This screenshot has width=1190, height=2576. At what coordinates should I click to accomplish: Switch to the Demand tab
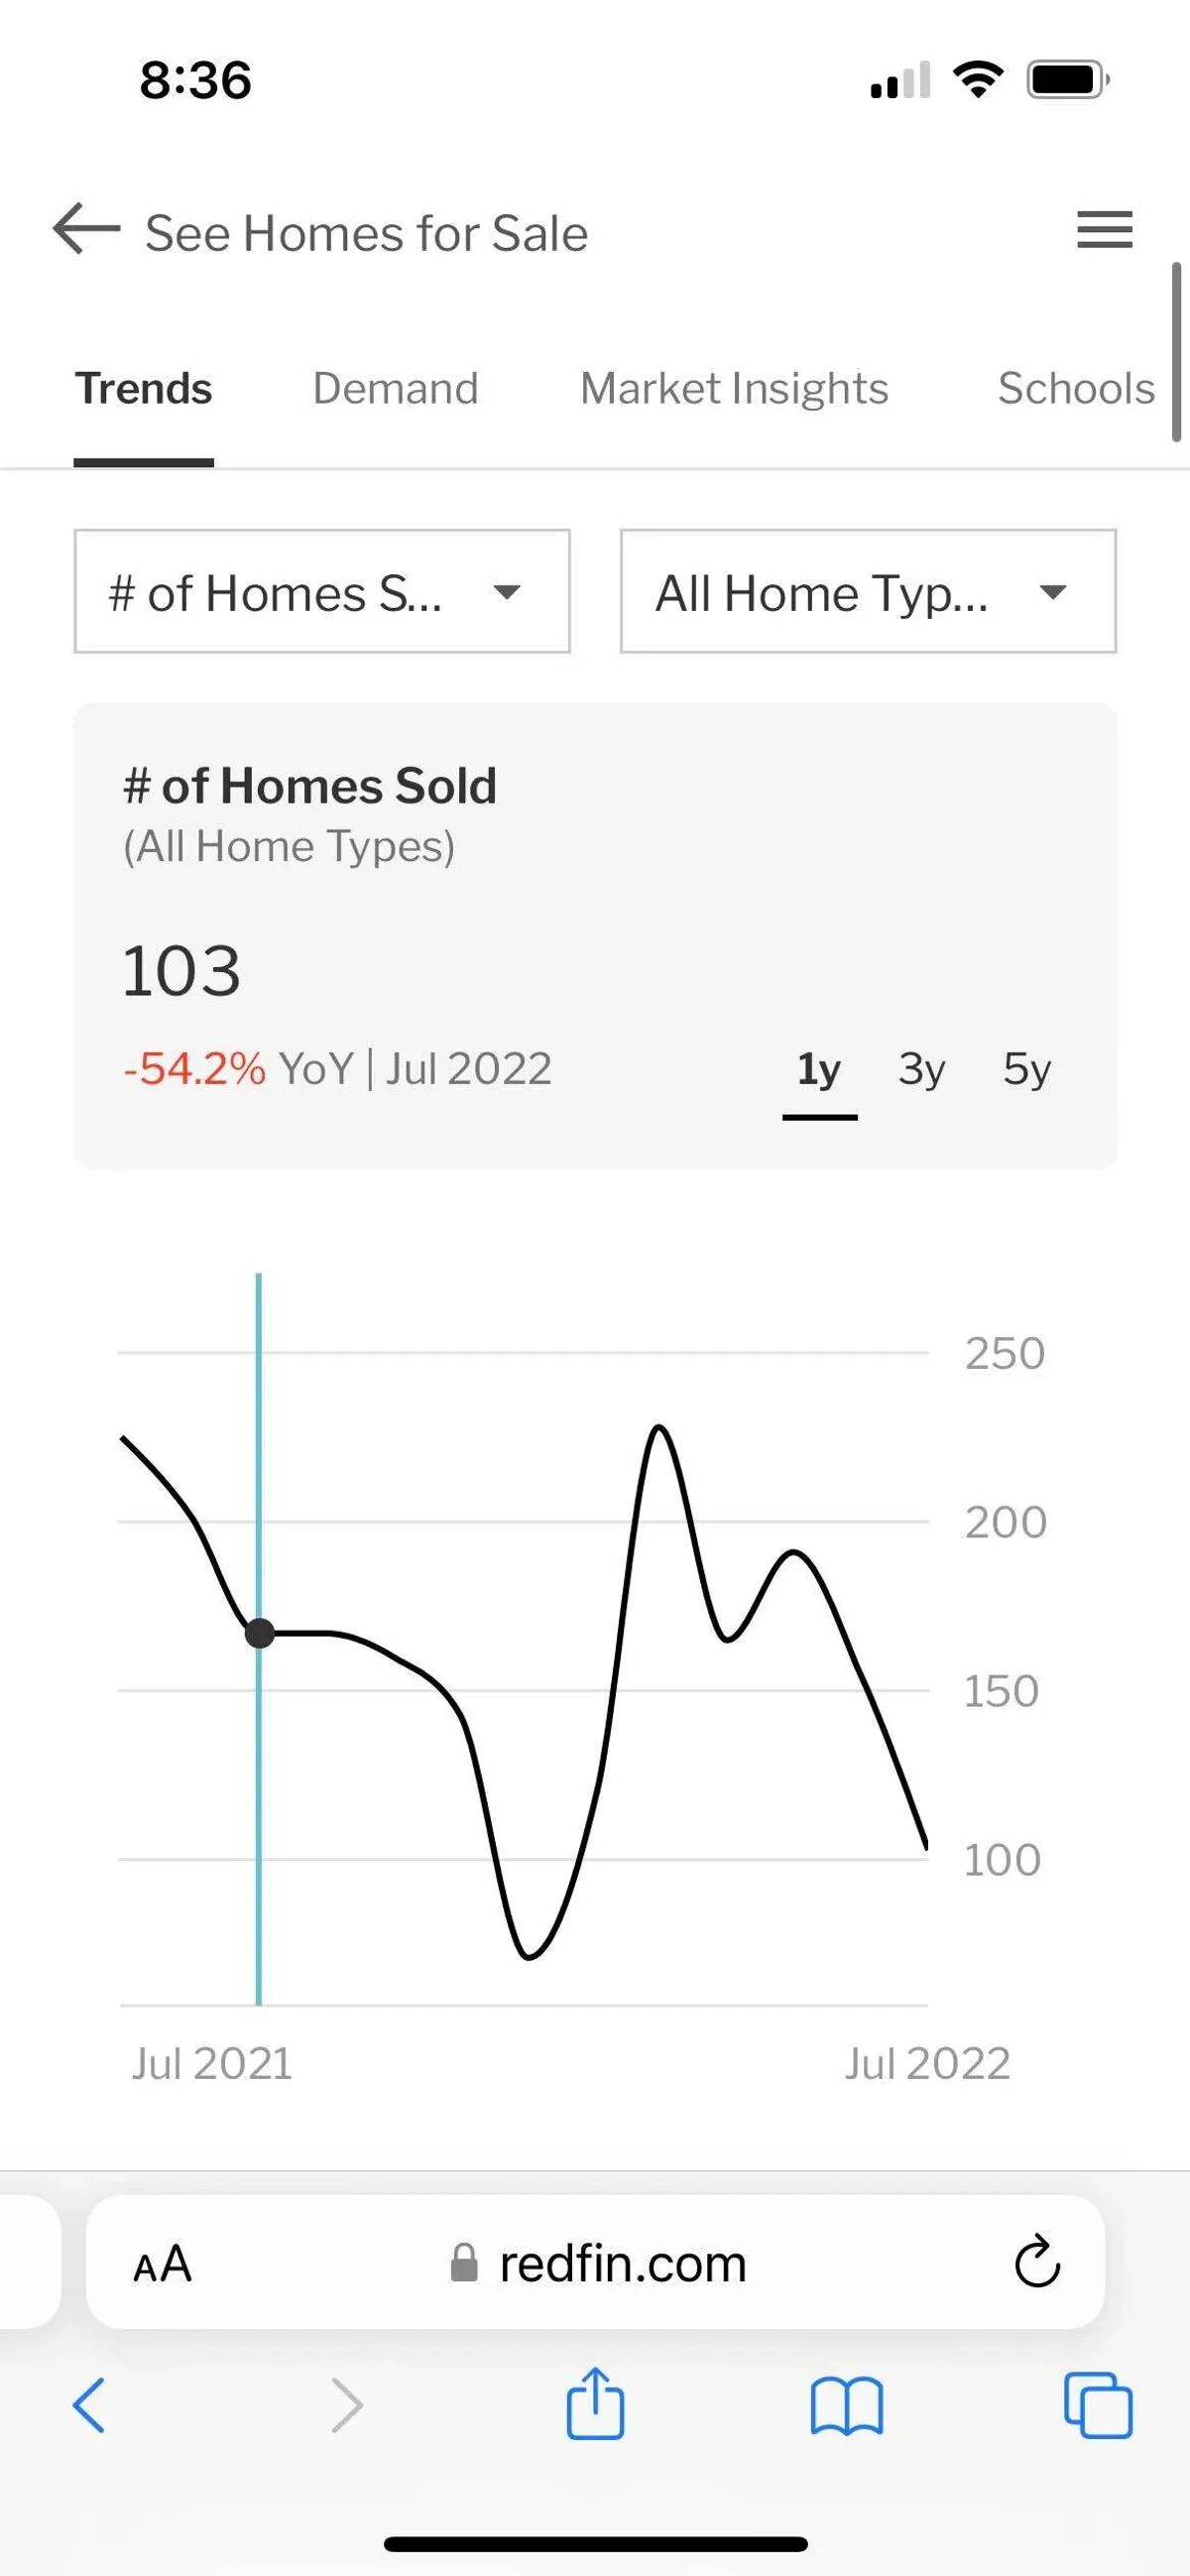[395, 389]
